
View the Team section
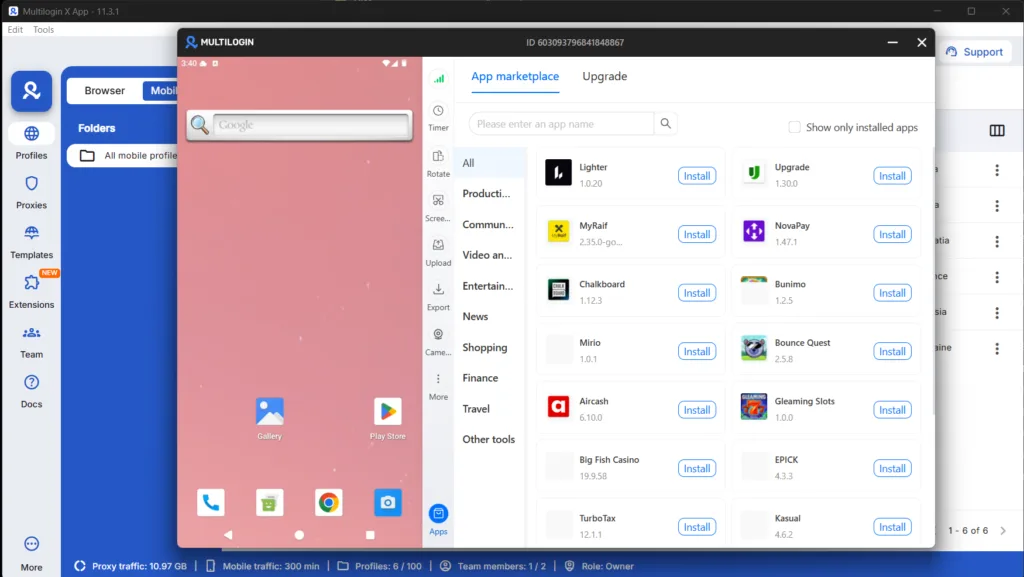coord(31,342)
